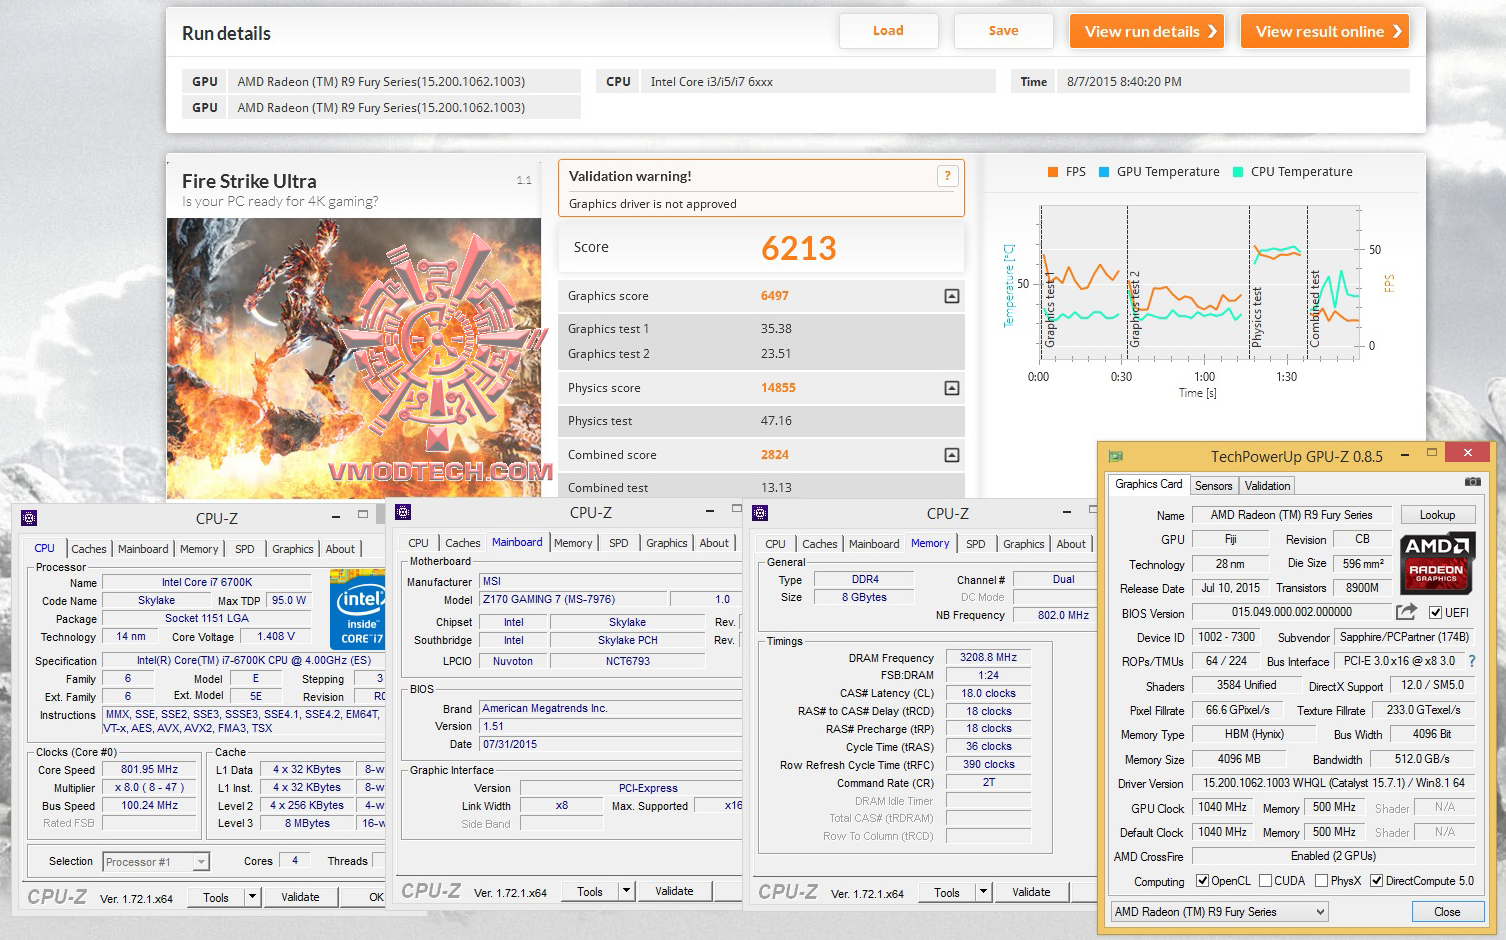Toggle the UEFI checkbox in GPU-Z
The height and width of the screenshot is (940, 1506).
coord(1436,612)
